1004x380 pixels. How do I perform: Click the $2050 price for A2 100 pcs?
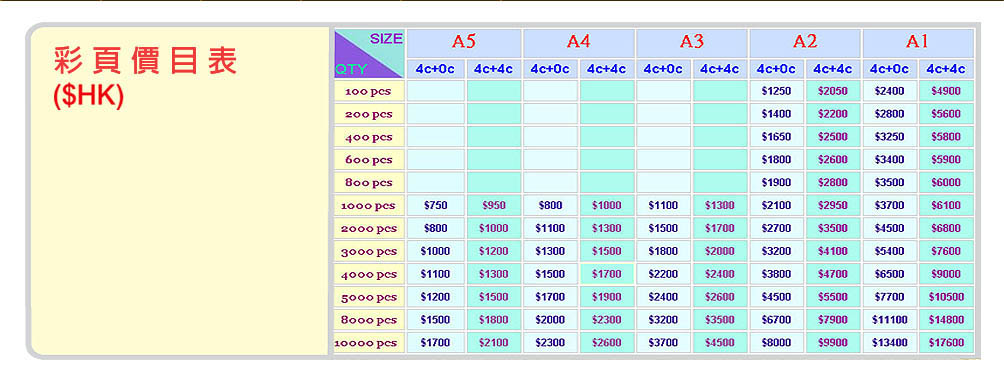(x=833, y=91)
